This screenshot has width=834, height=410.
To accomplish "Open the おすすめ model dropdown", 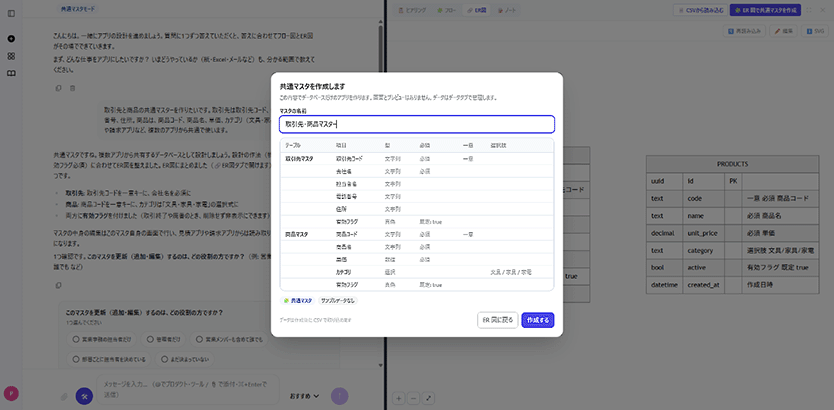I will point(305,396).
